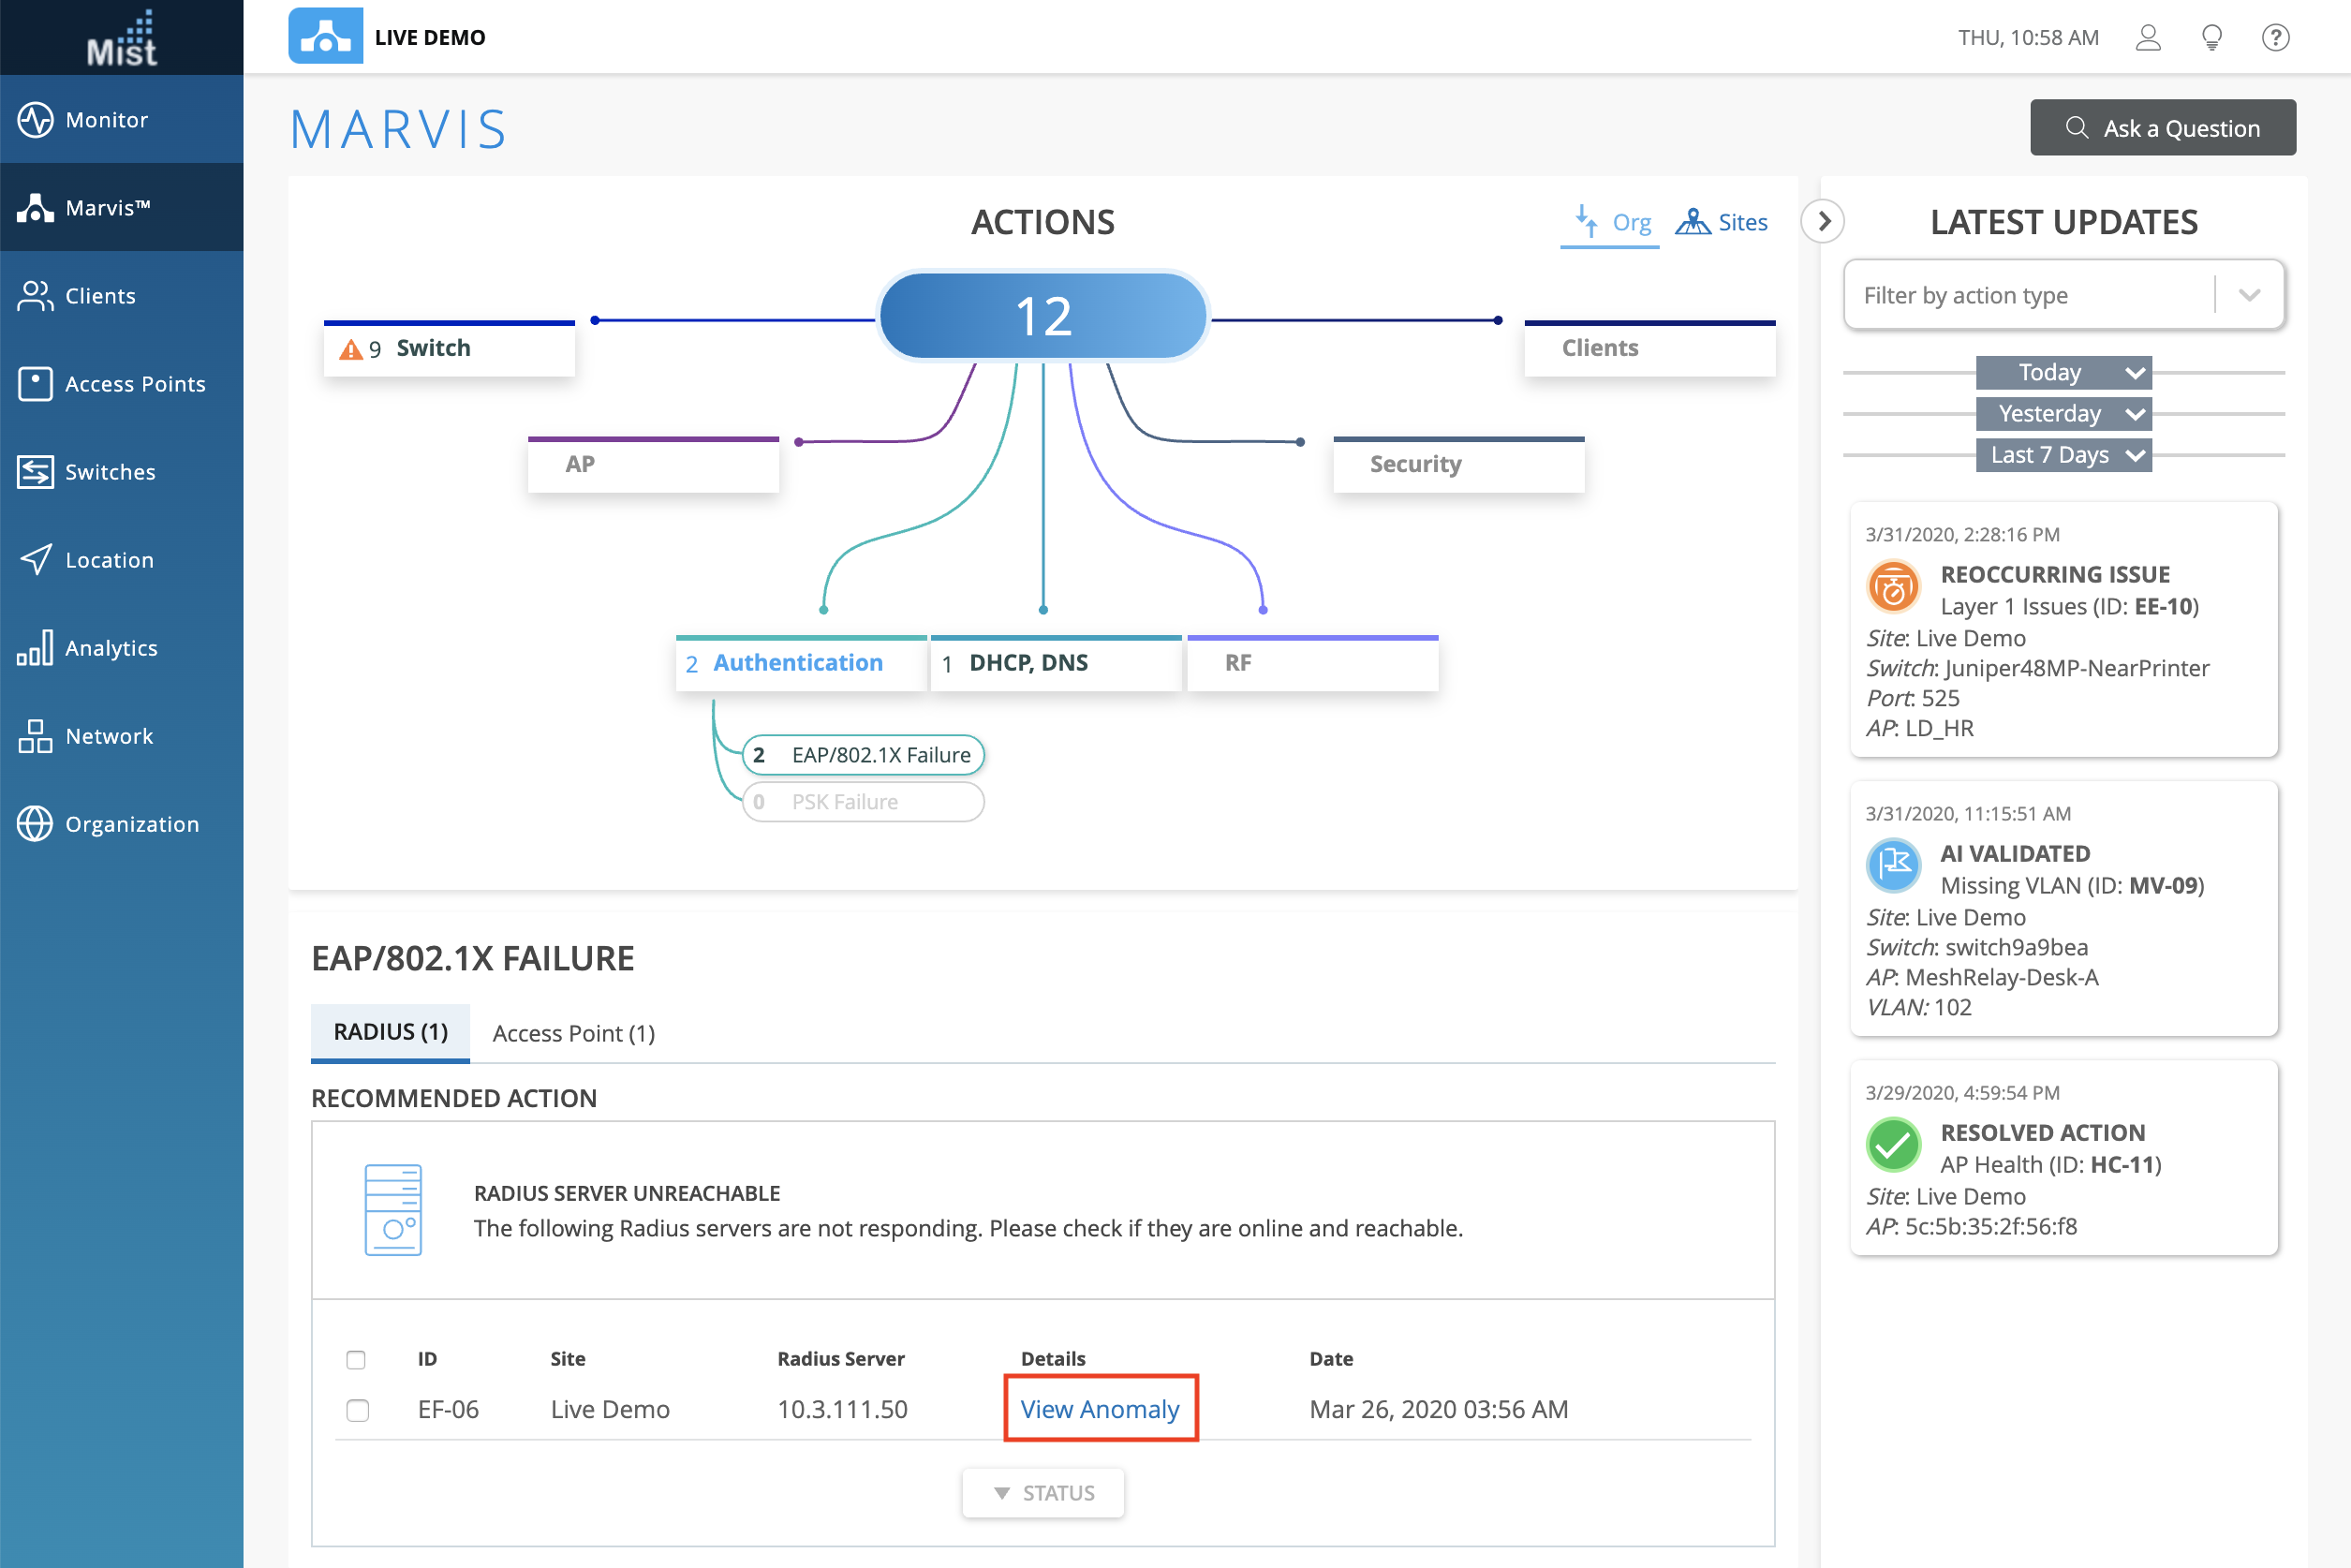Click the help question mark icon
Image resolution: width=2351 pixels, height=1568 pixels.
pos(2275,38)
